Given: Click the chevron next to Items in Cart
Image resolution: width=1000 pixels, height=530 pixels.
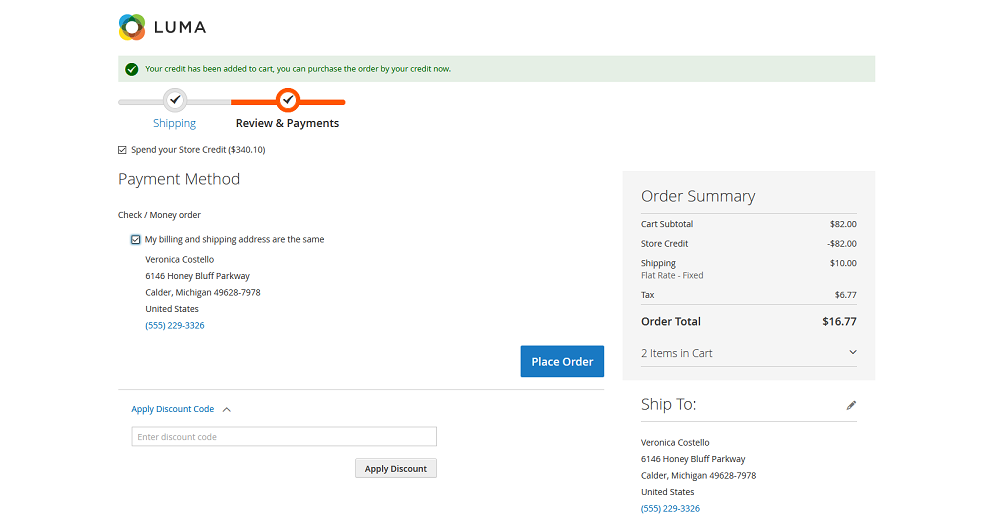Looking at the screenshot, I should [853, 353].
